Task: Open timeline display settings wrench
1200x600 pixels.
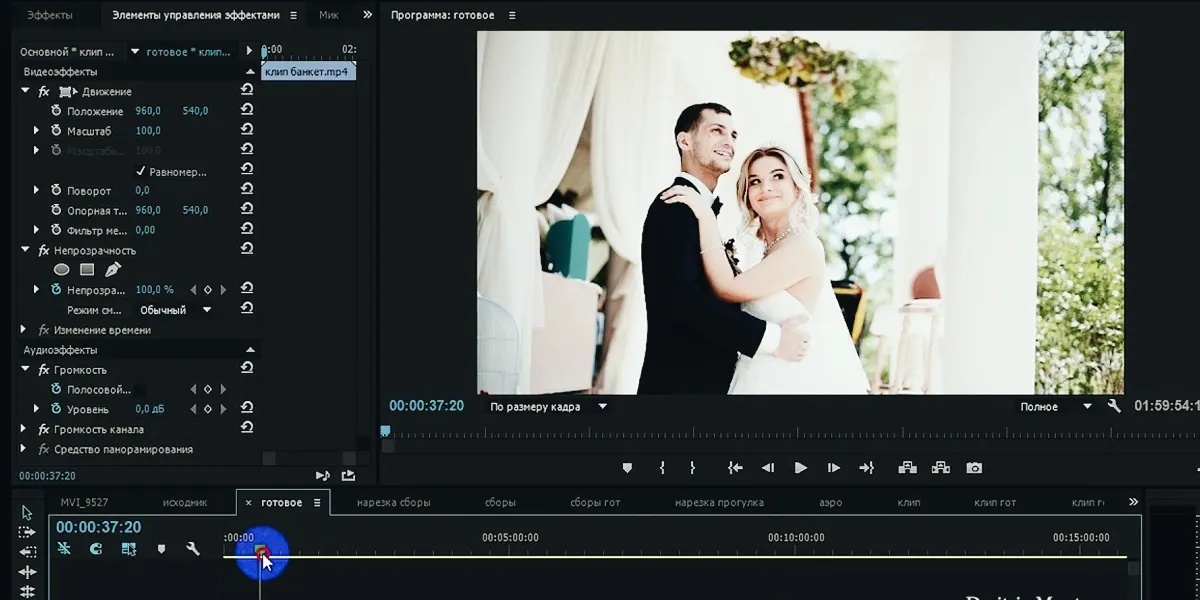Action: [193, 549]
